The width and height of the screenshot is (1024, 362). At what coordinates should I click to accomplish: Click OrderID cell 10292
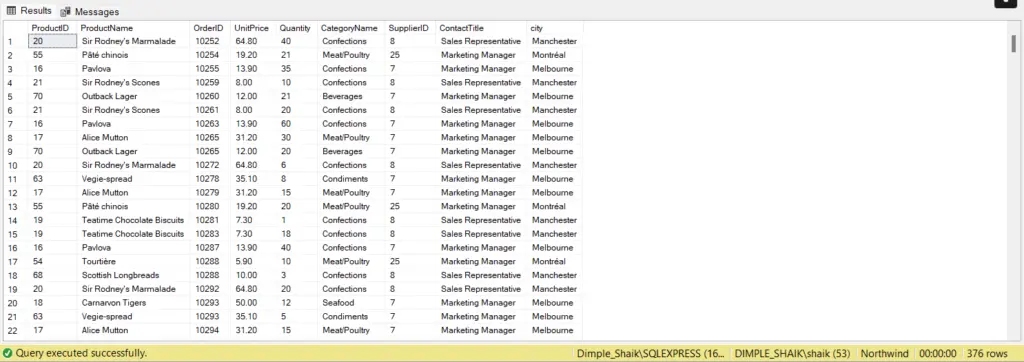210,289
